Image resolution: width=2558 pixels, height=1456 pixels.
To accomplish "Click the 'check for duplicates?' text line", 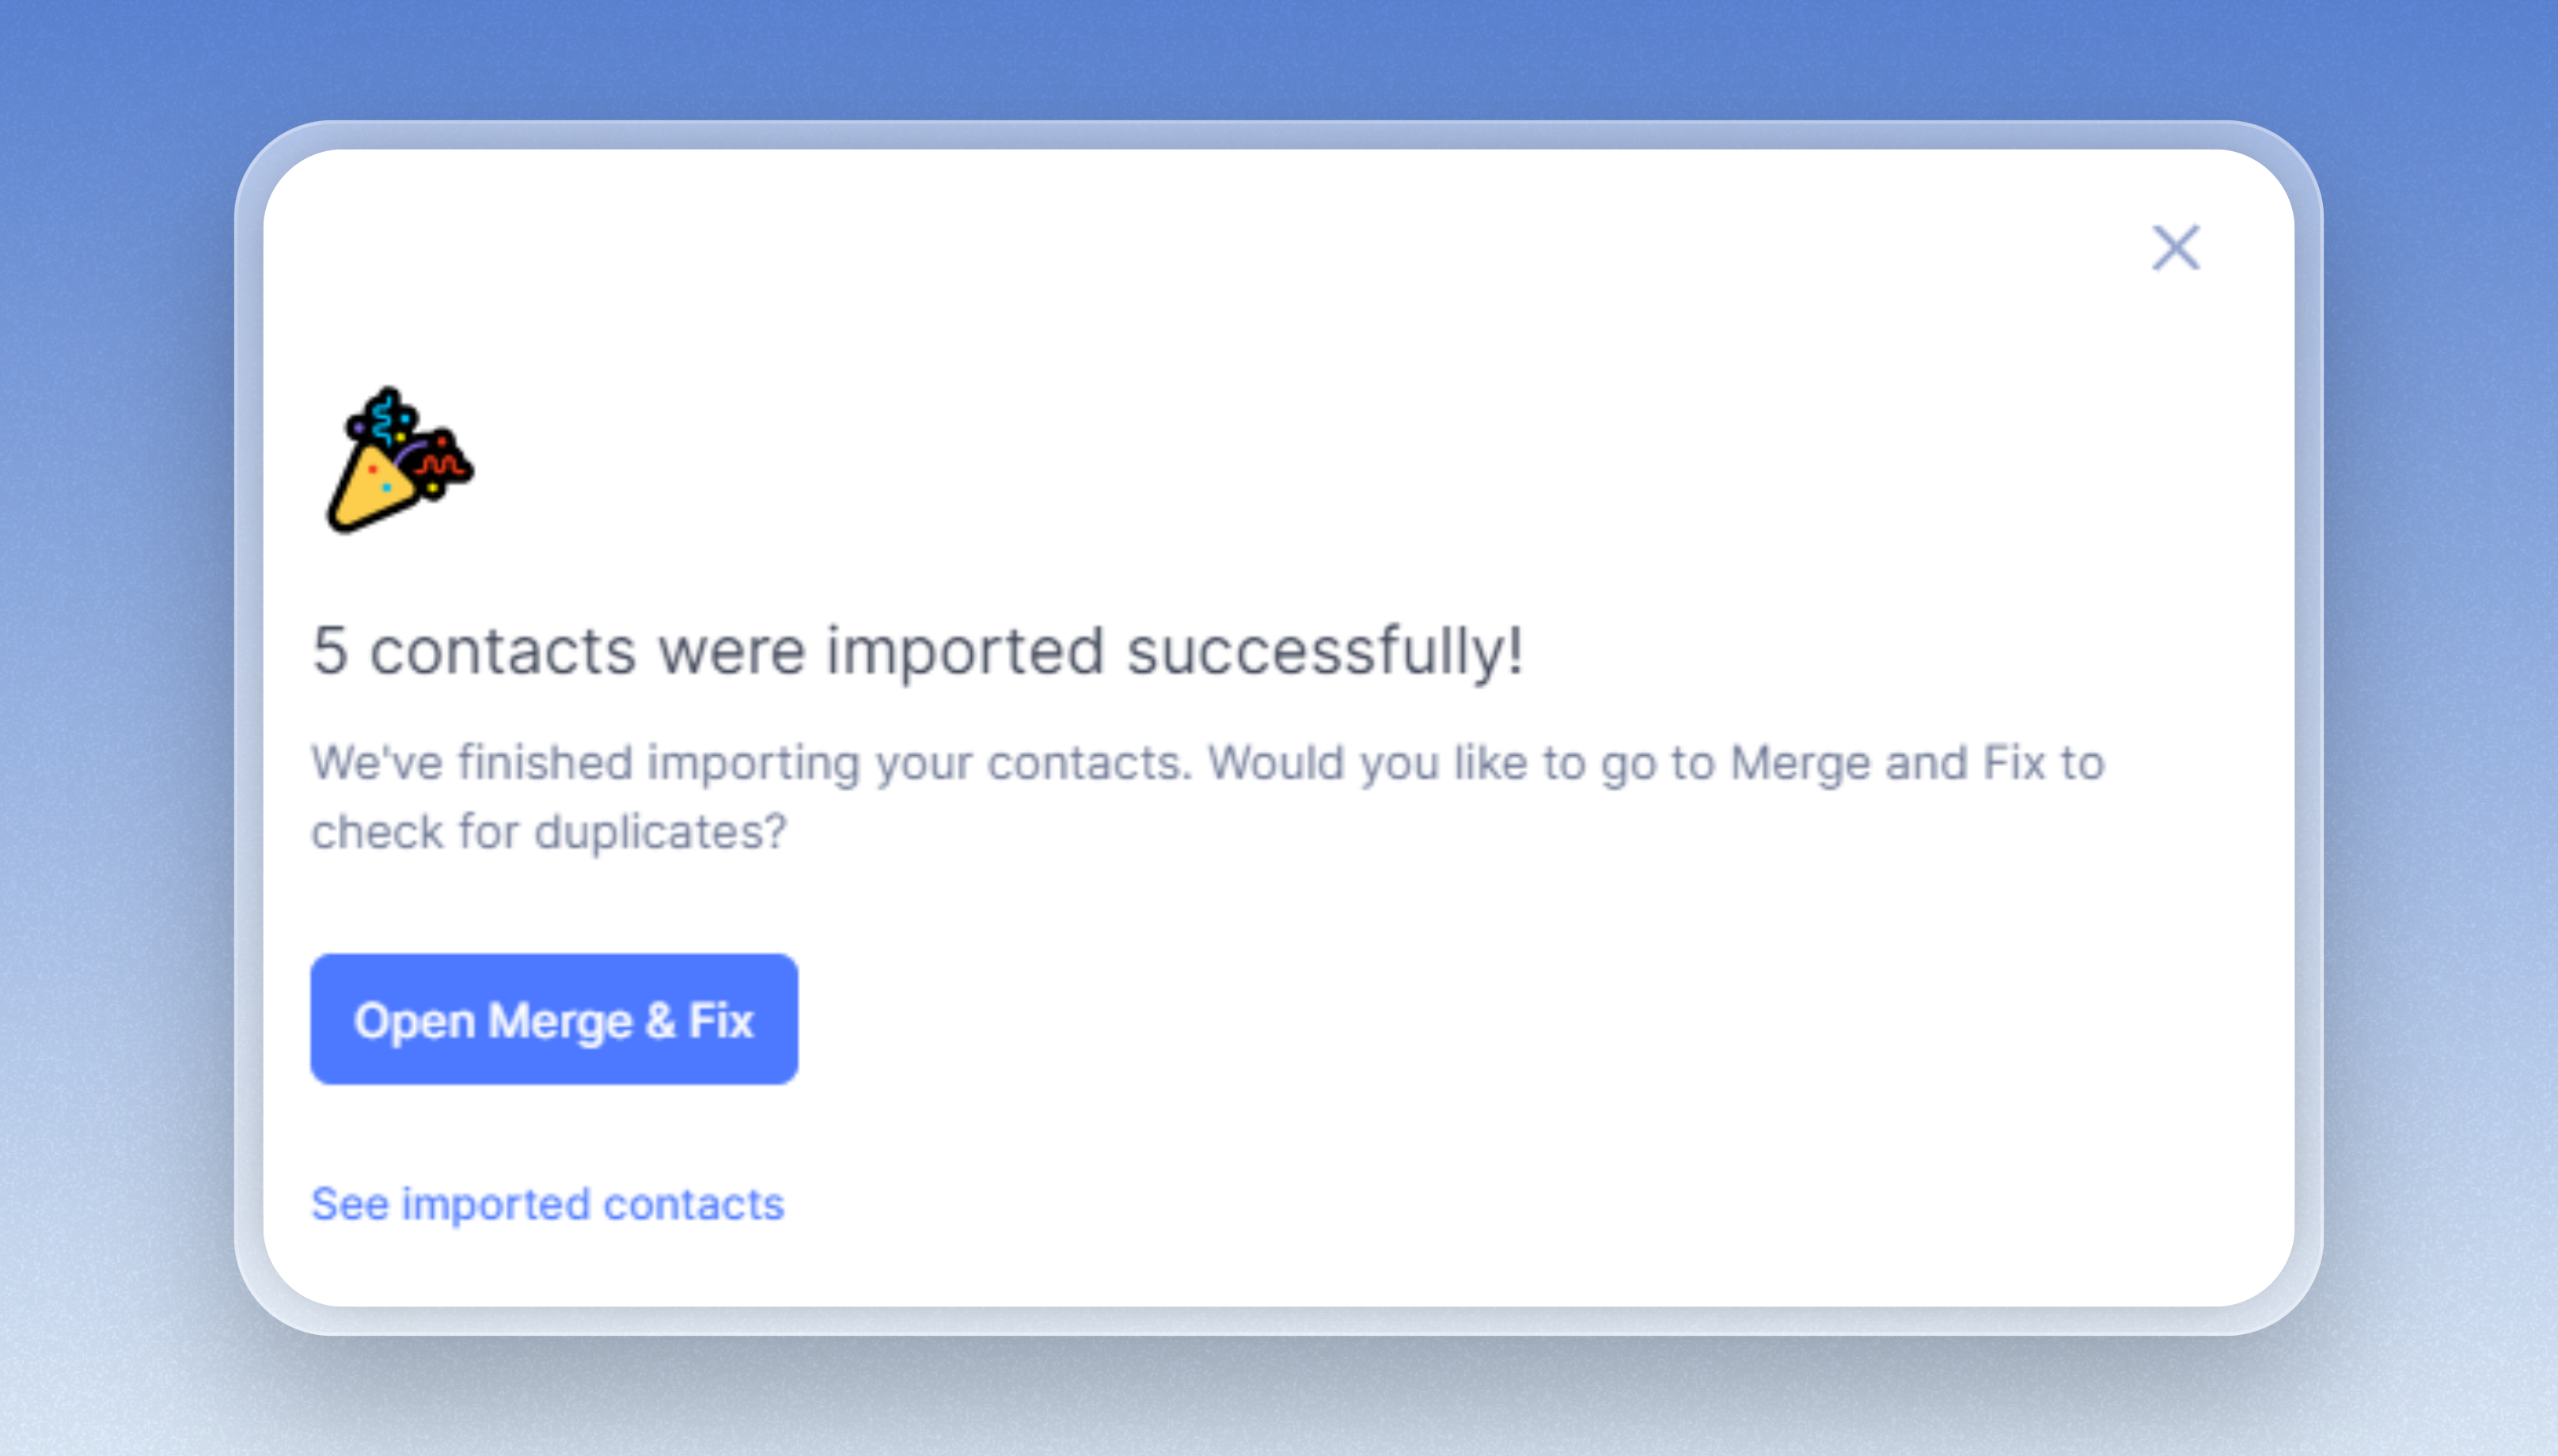I will point(549,832).
